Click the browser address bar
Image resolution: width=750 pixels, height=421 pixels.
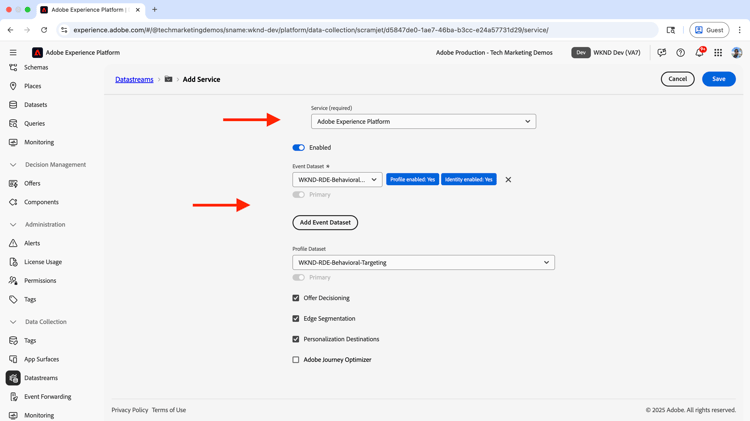[359, 30]
